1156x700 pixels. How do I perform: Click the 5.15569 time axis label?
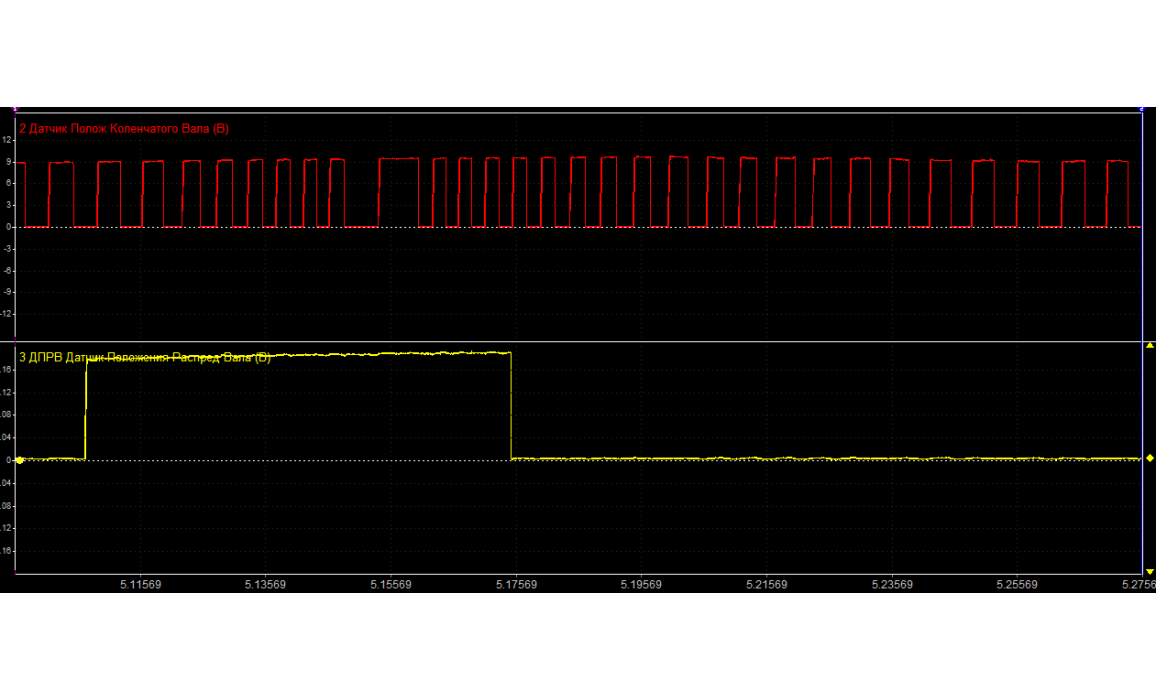click(x=390, y=585)
